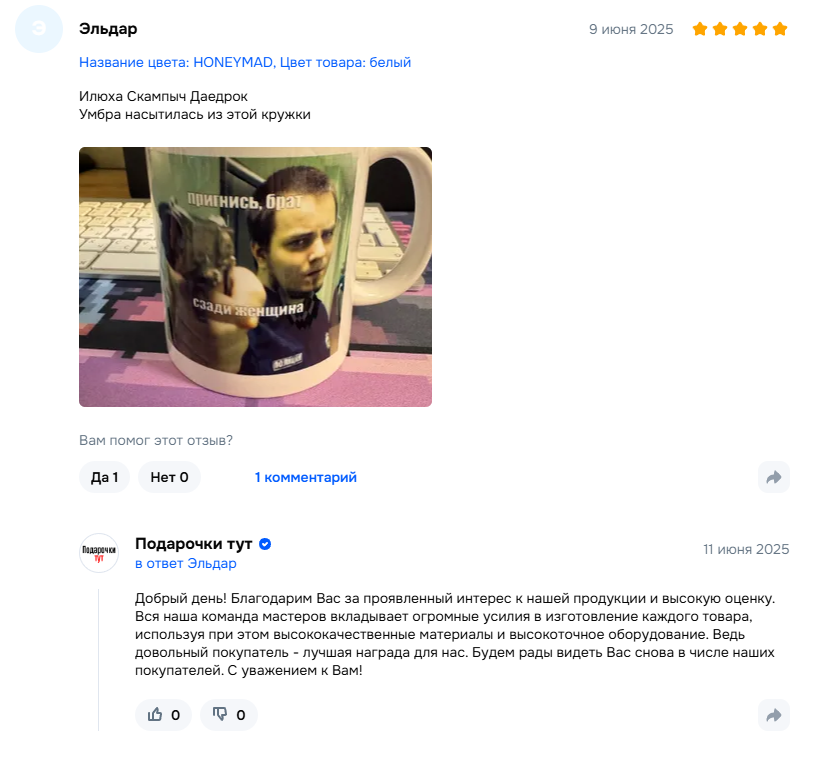Click the review date 9 июня 2025
The width and height of the screenshot is (834, 768).
[x=631, y=29]
